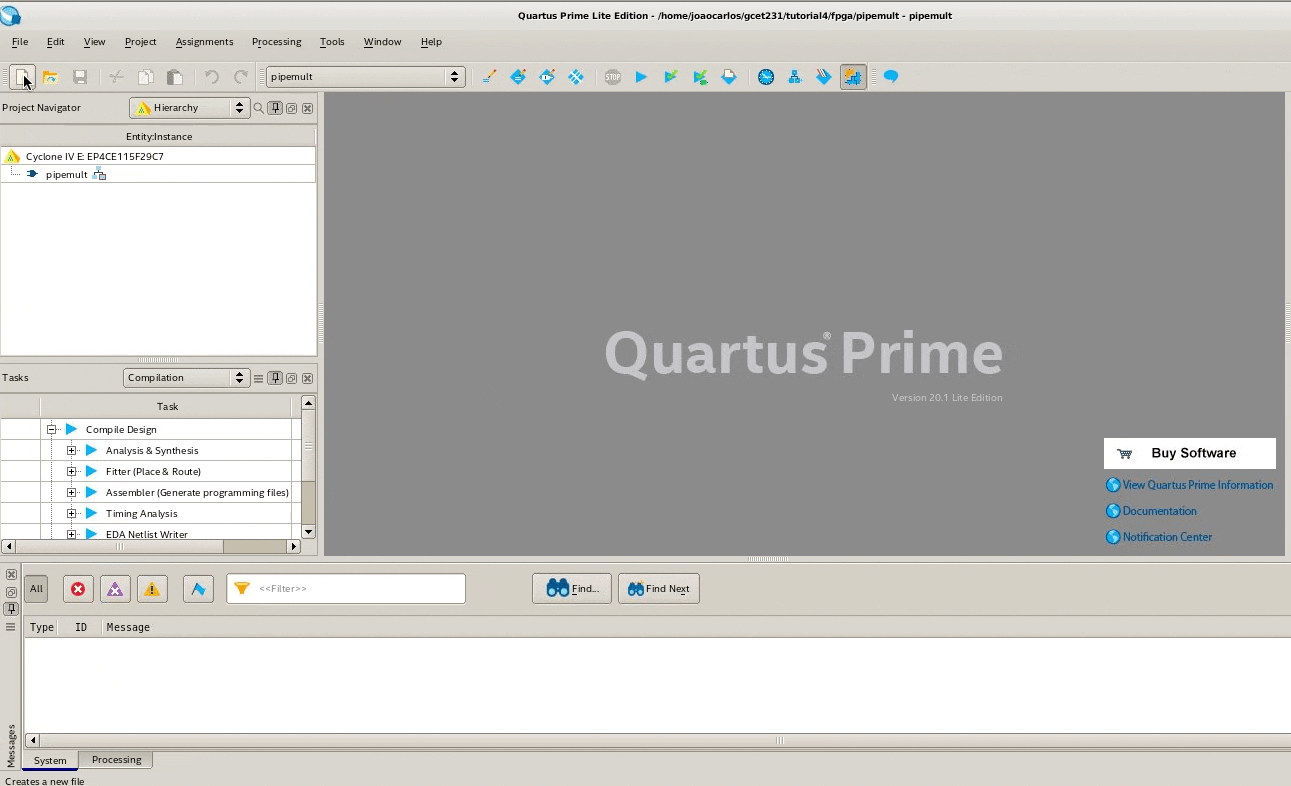Toggle the error messages filter

pyautogui.click(x=78, y=589)
